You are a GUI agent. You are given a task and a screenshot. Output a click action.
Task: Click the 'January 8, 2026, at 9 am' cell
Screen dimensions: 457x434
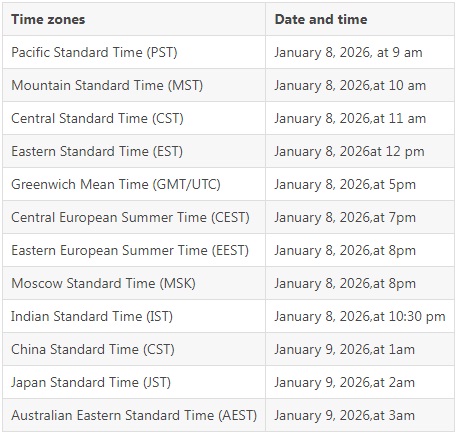click(360, 52)
